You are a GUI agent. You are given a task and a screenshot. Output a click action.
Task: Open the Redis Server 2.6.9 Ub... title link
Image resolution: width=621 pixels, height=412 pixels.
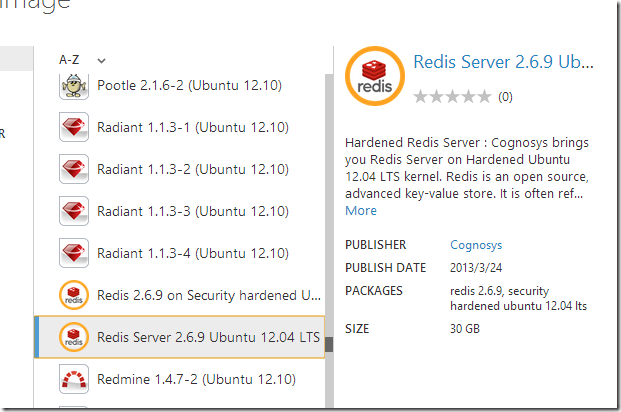503,62
